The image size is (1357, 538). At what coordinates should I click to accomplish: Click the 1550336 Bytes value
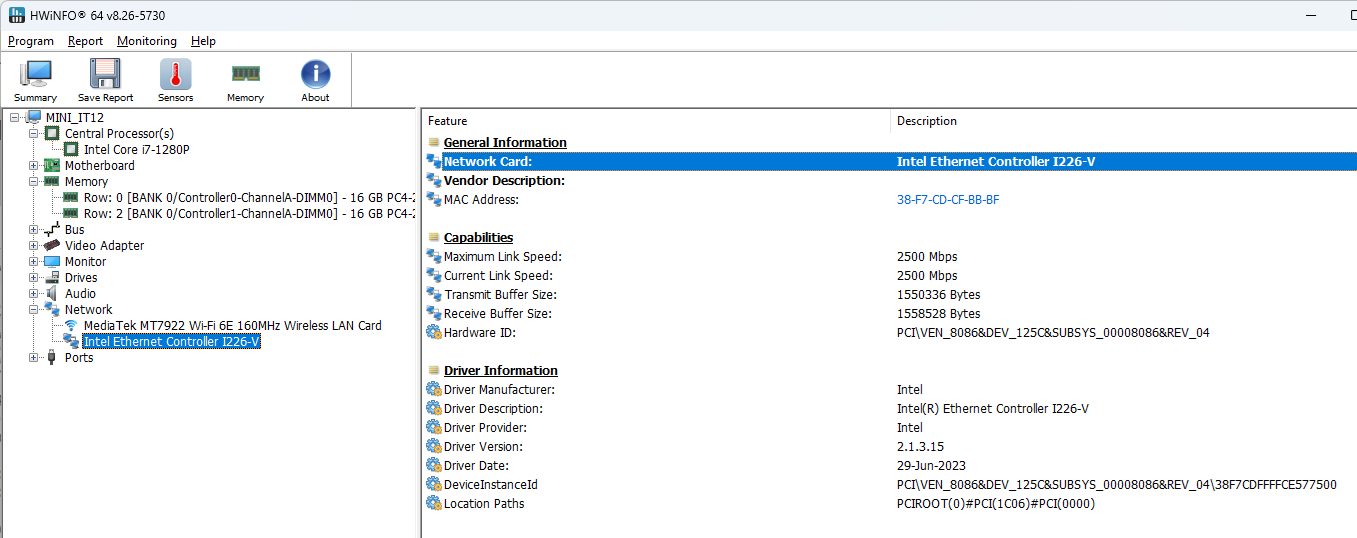tap(938, 295)
